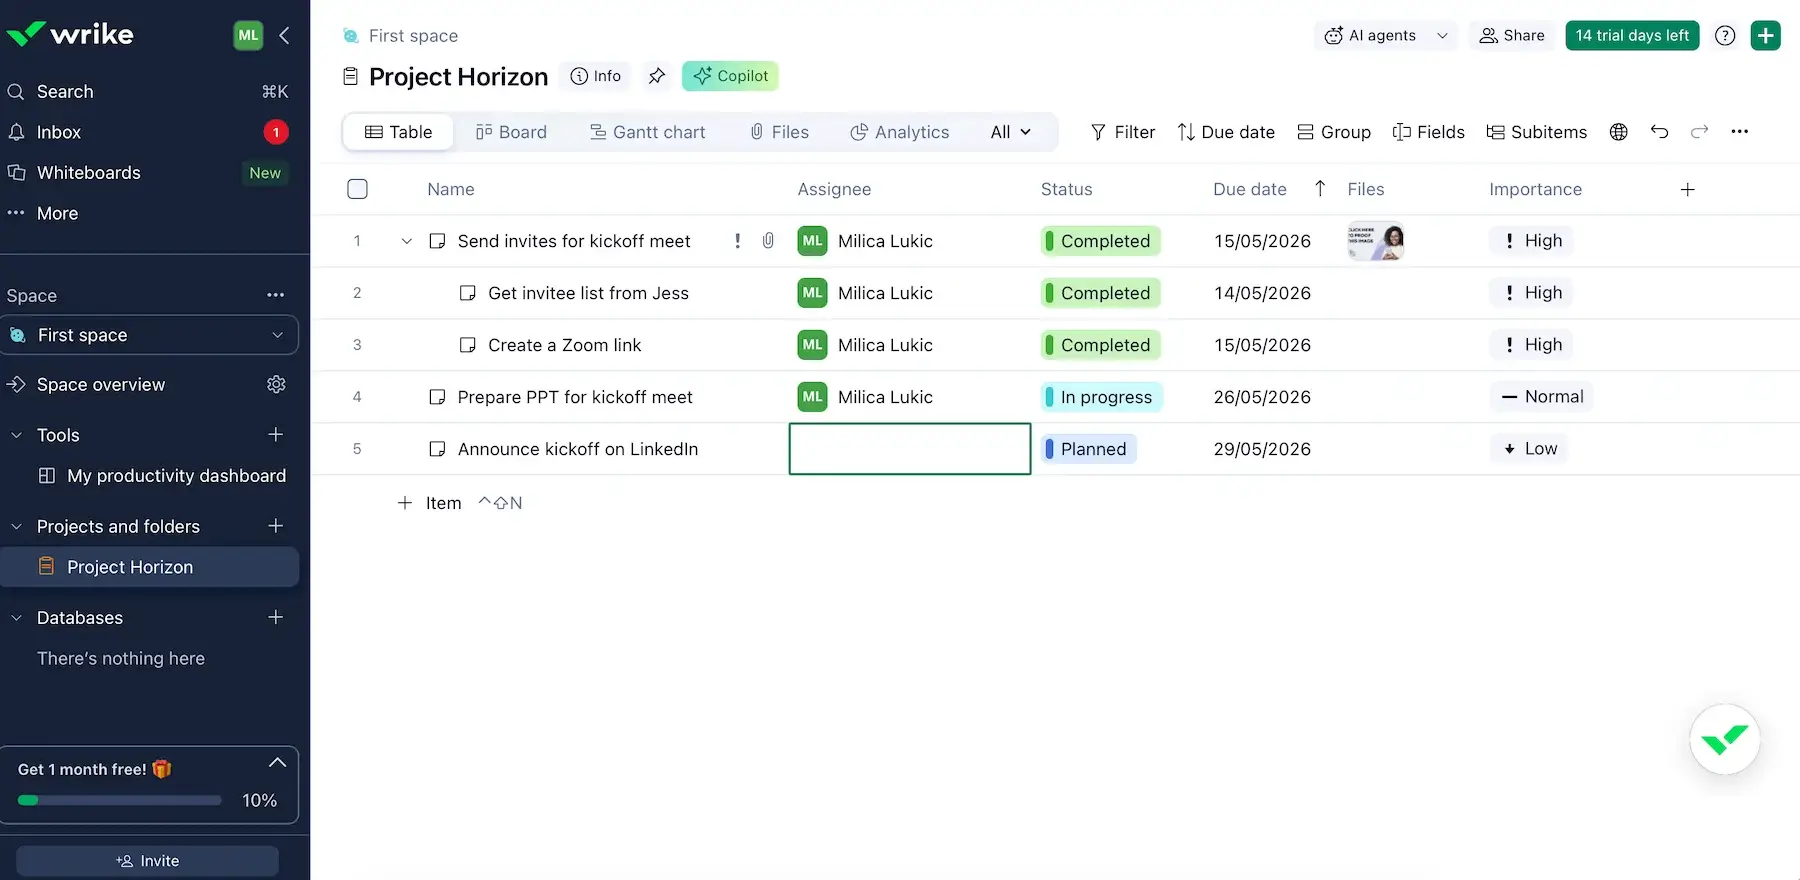Open First space dropdown selector
The image size is (1800, 880).
pos(149,335)
